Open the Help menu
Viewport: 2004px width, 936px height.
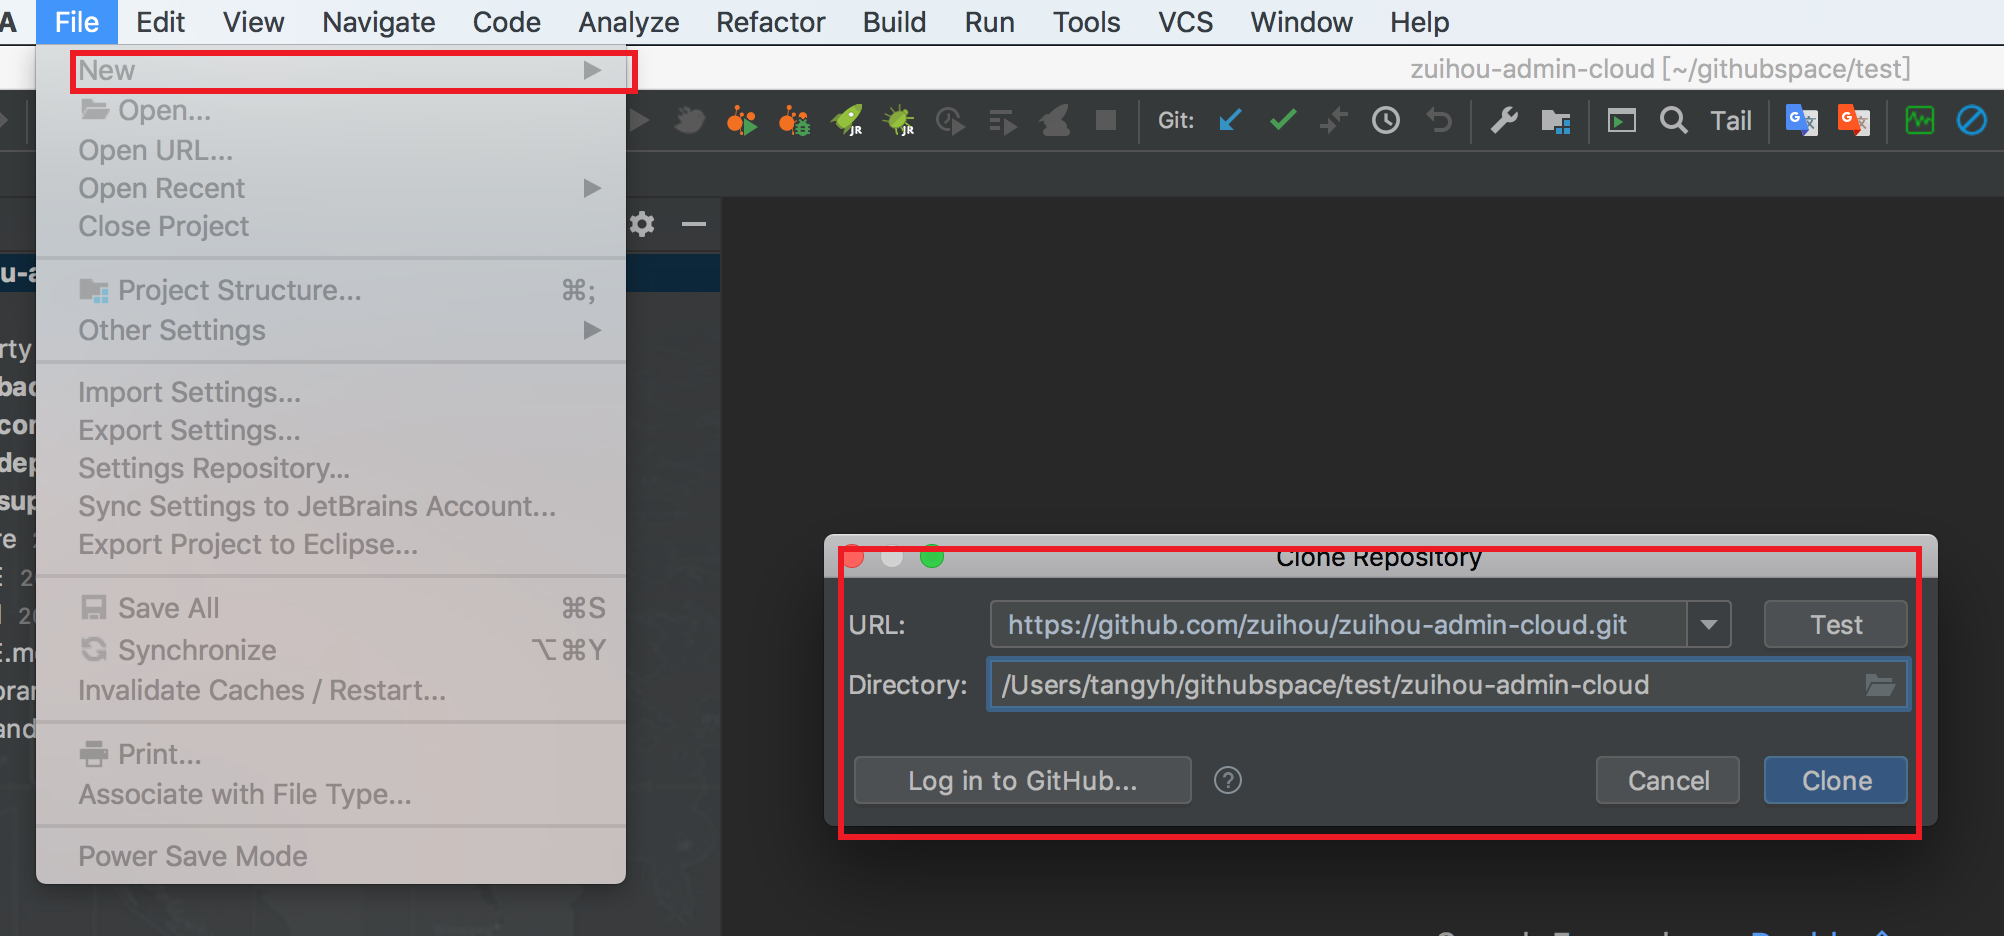point(1419,22)
